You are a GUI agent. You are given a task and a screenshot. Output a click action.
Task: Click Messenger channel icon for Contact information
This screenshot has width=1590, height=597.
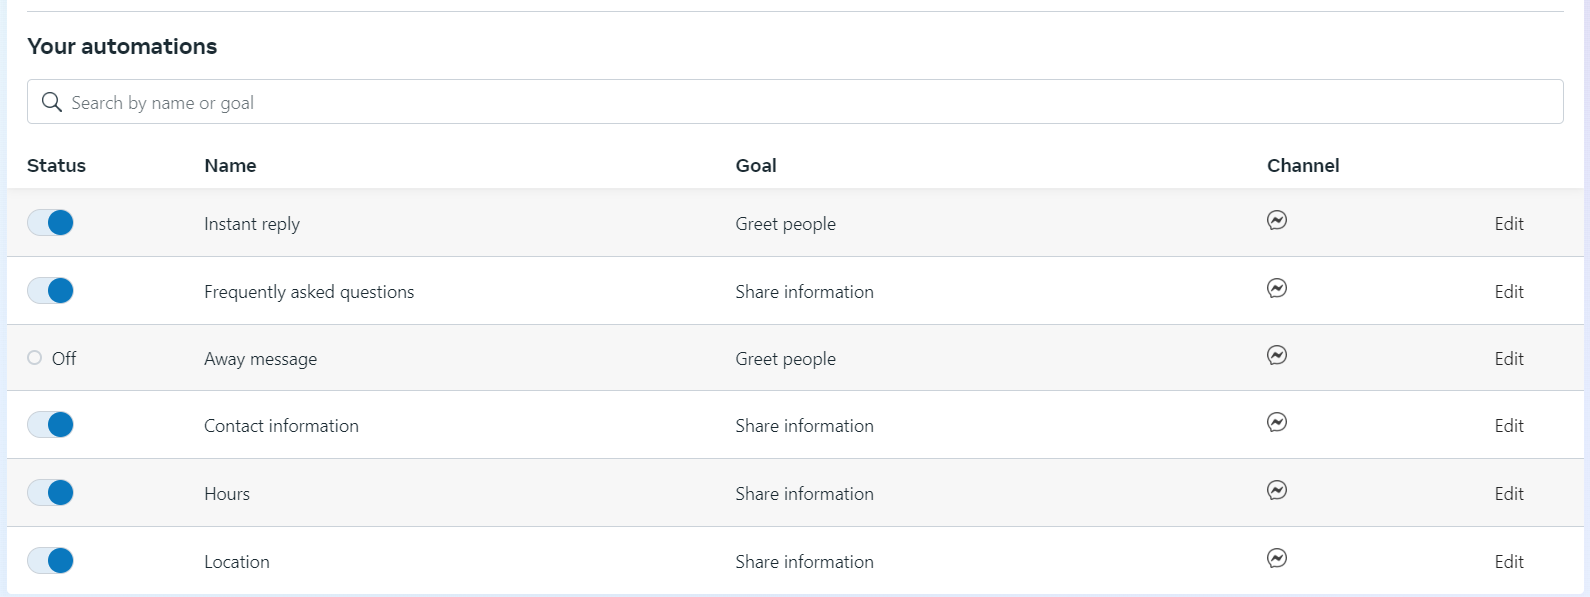pos(1277,423)
